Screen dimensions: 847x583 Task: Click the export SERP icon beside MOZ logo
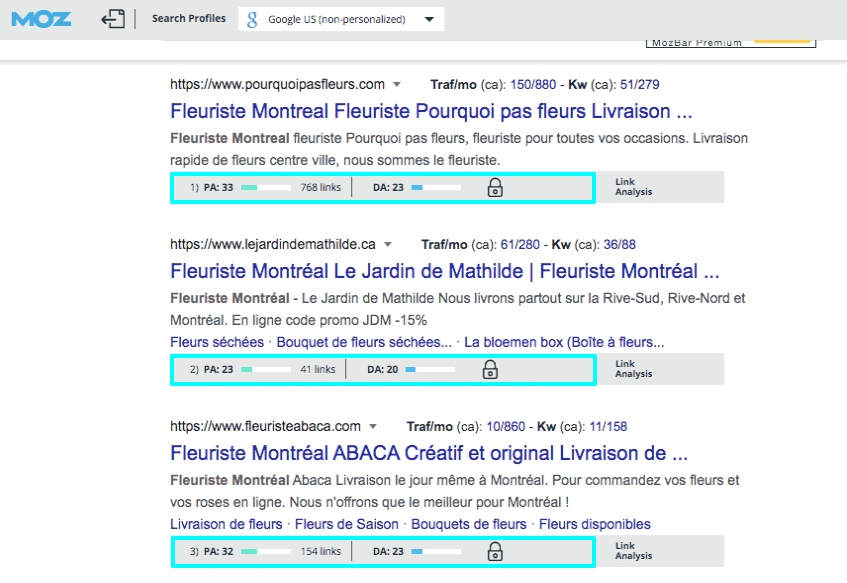[113, 19]
